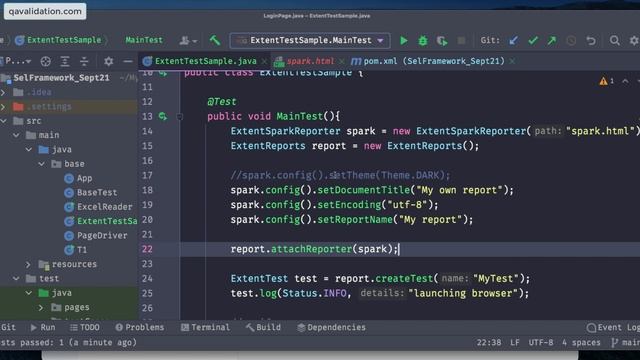This screenshot has width=640, height=360.
Task: Hide the Project tool window with minus icon
Action: pos(128,61)
